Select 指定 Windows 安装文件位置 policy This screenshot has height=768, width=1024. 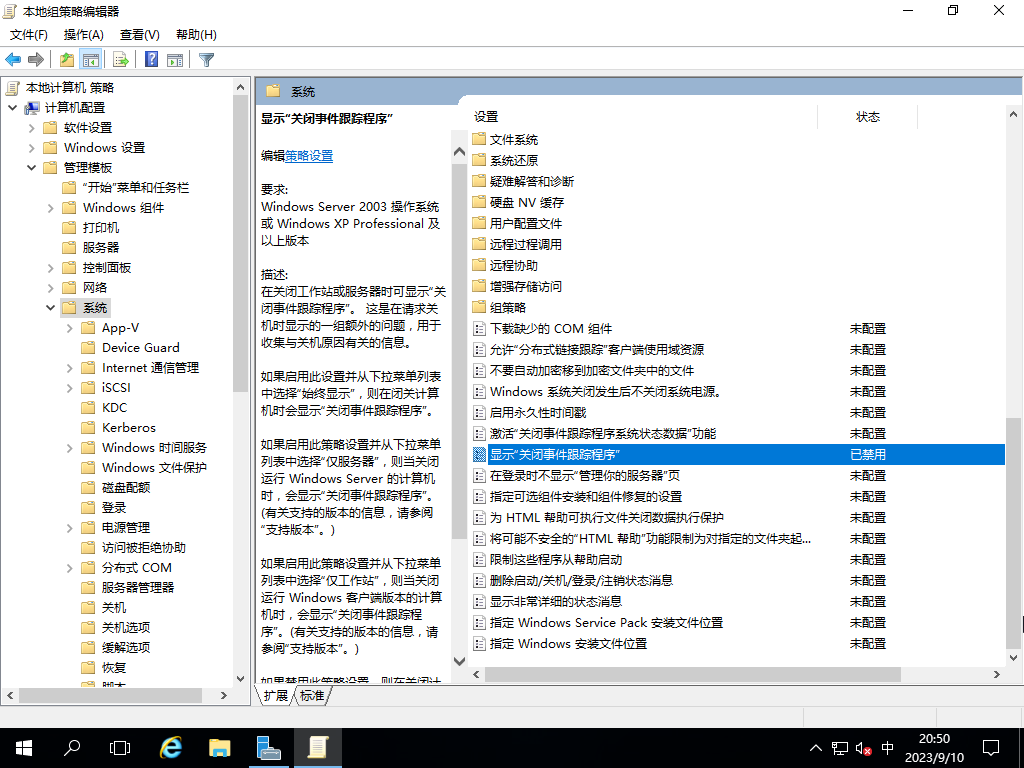[x=568, y=643]
